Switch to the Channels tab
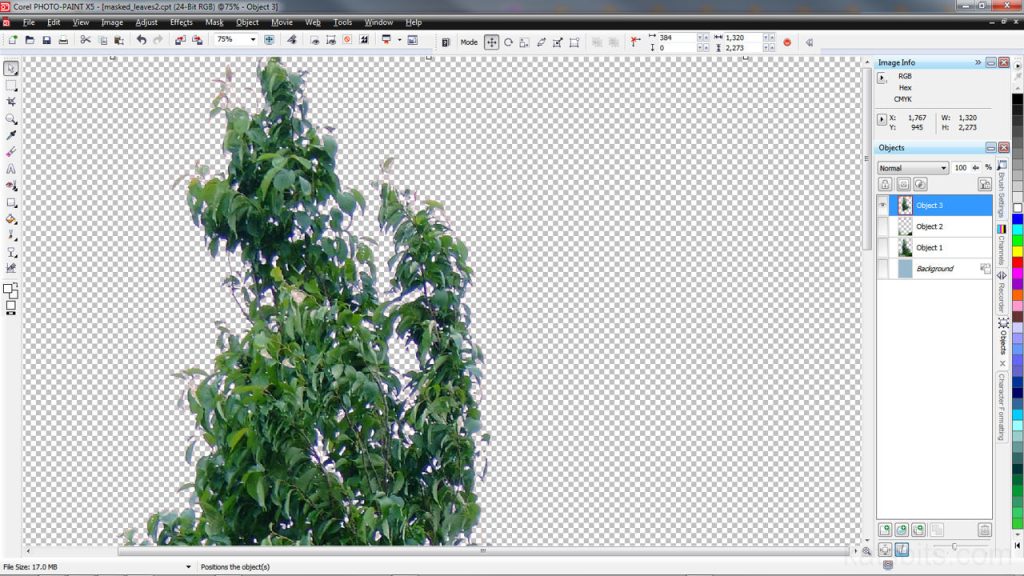 point(1001,248)
